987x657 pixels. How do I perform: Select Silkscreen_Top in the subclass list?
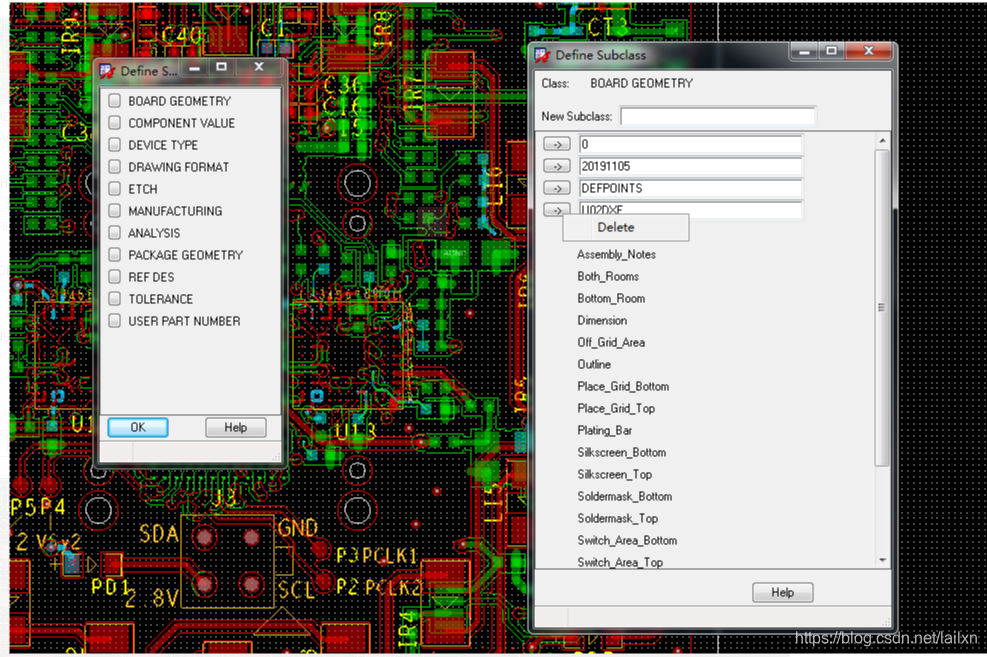pyautogui.click(x=614, y=475)
